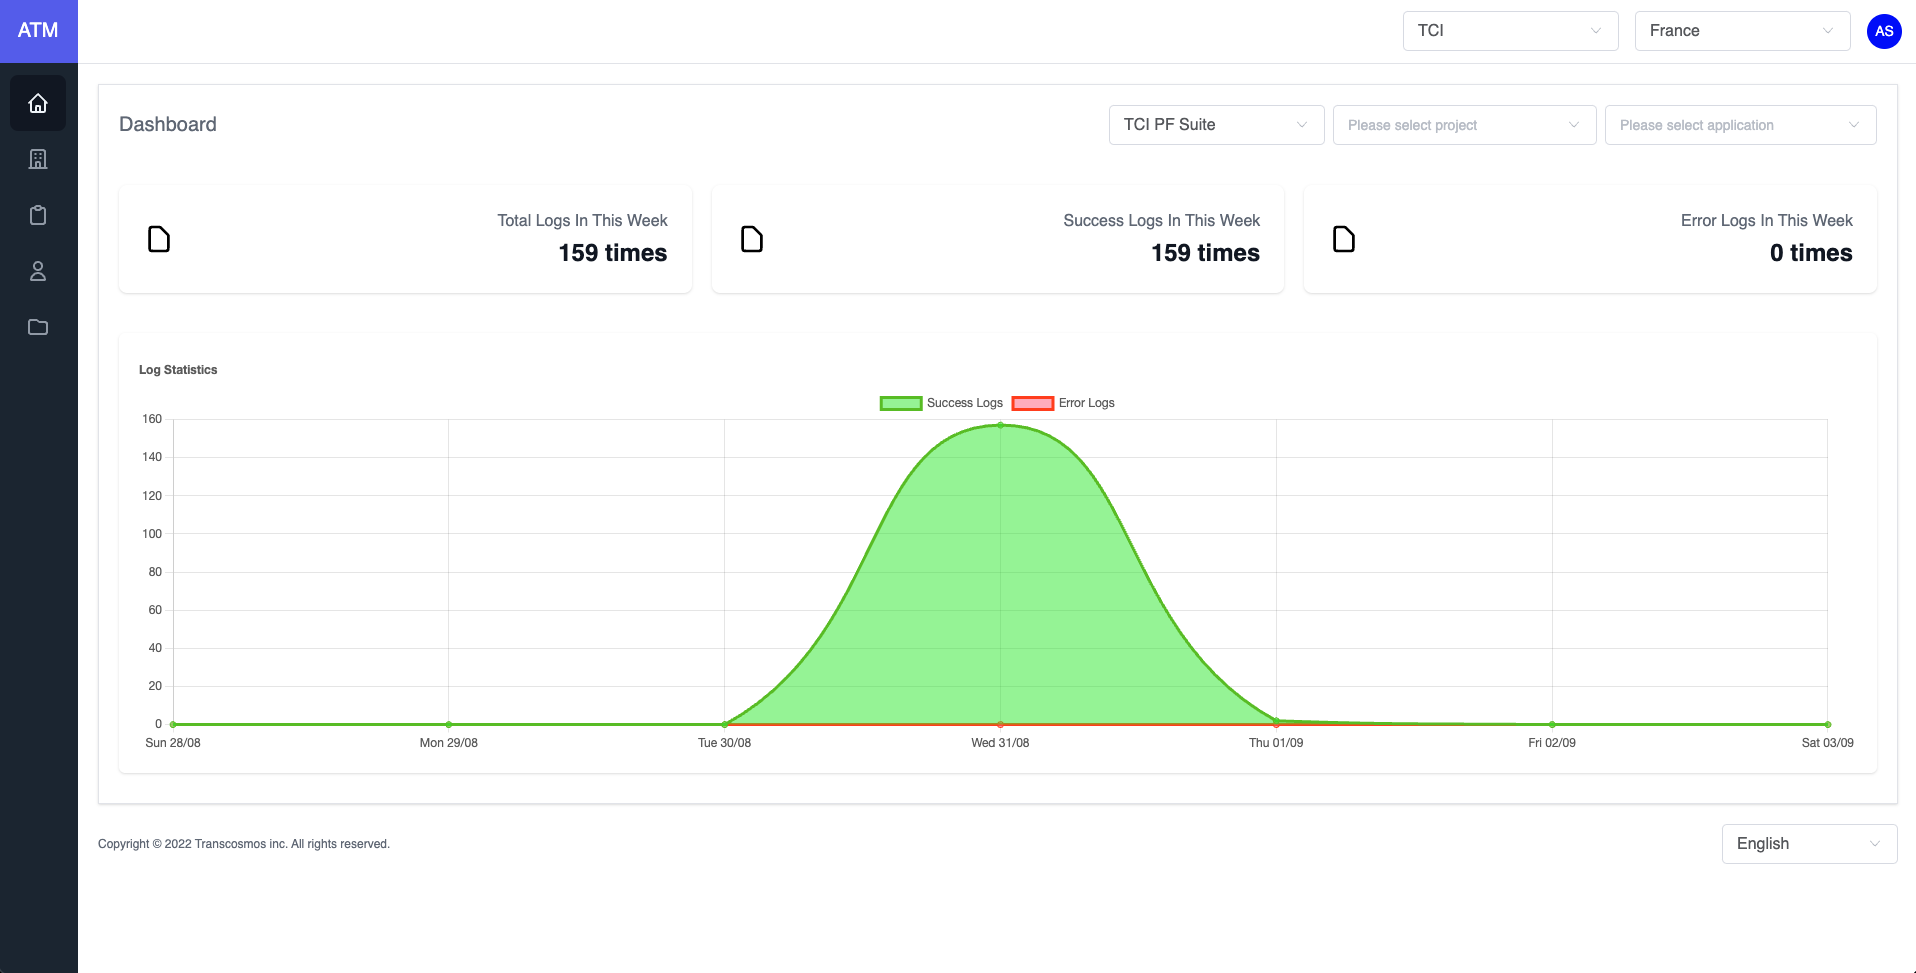Viewport: 1916px width, 973px height.
Task: Open the application selection dropdown
Action: pos(1739,125)
